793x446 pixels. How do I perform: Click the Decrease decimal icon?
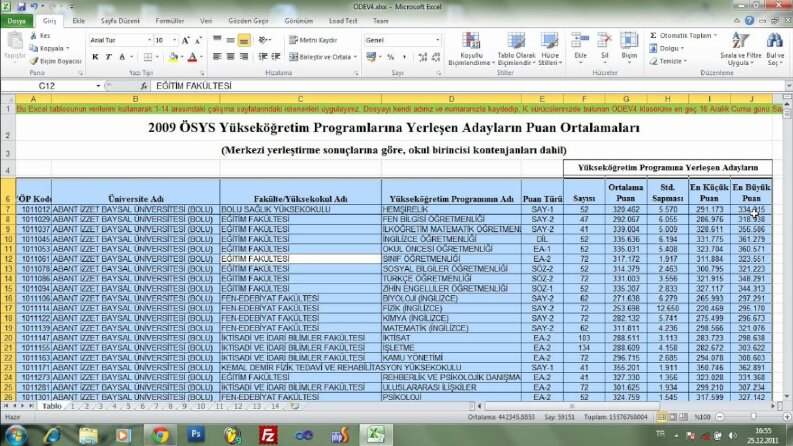tap(436, 57)
